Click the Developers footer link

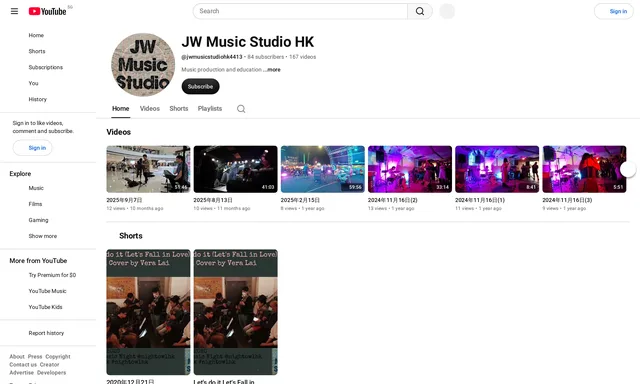click(51, 373)
